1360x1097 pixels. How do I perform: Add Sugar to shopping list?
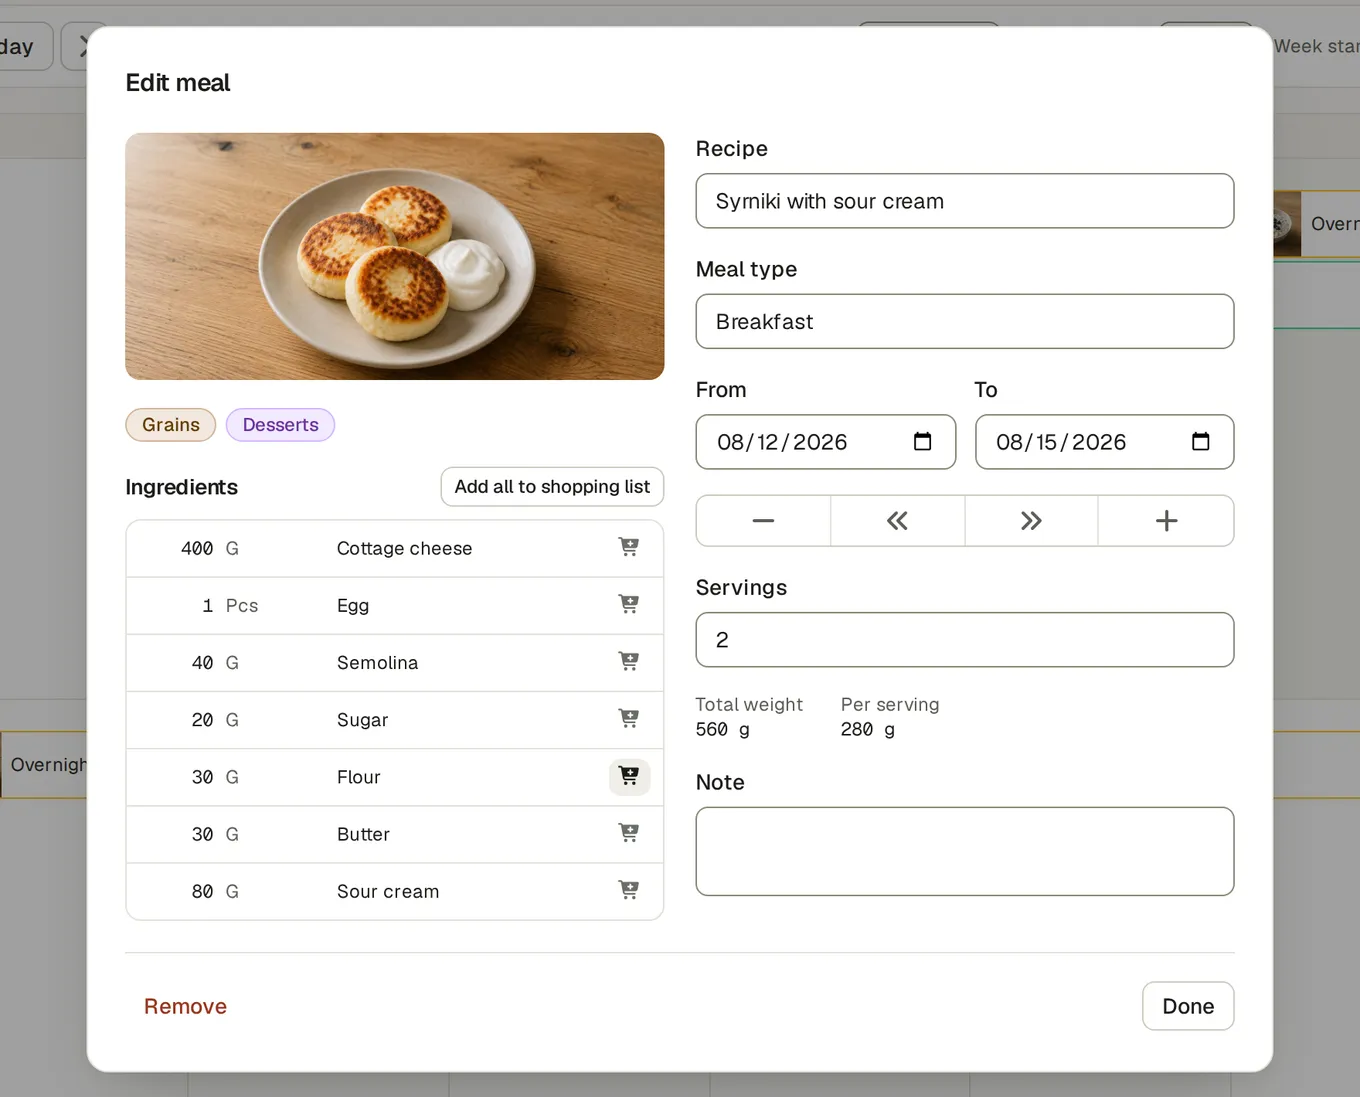point(629,718)
